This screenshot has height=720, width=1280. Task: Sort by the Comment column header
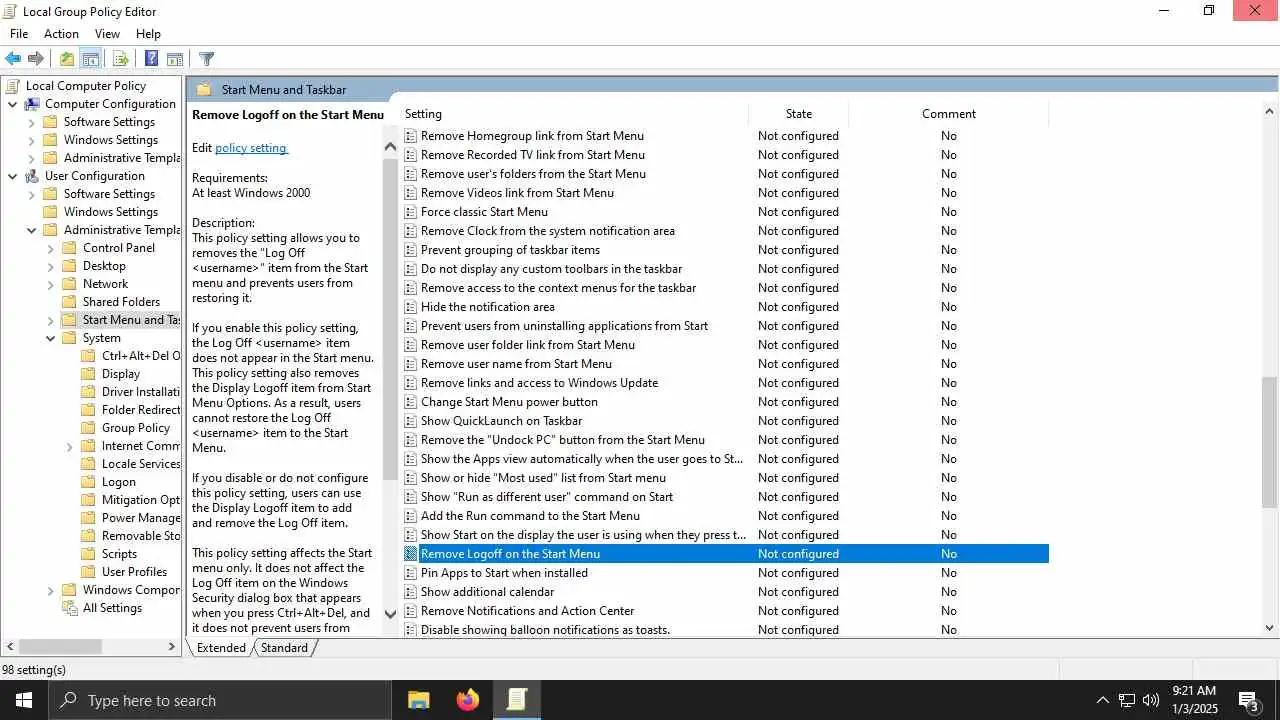(949, 114)
